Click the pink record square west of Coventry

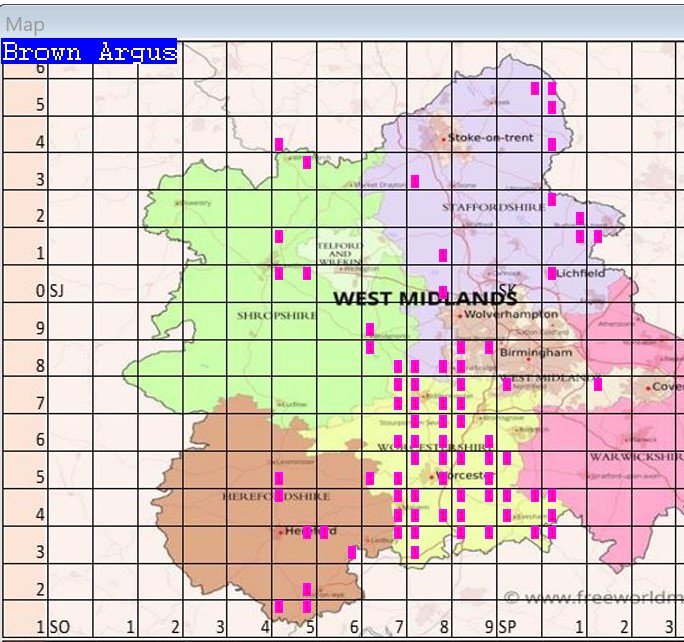(598, 384)
